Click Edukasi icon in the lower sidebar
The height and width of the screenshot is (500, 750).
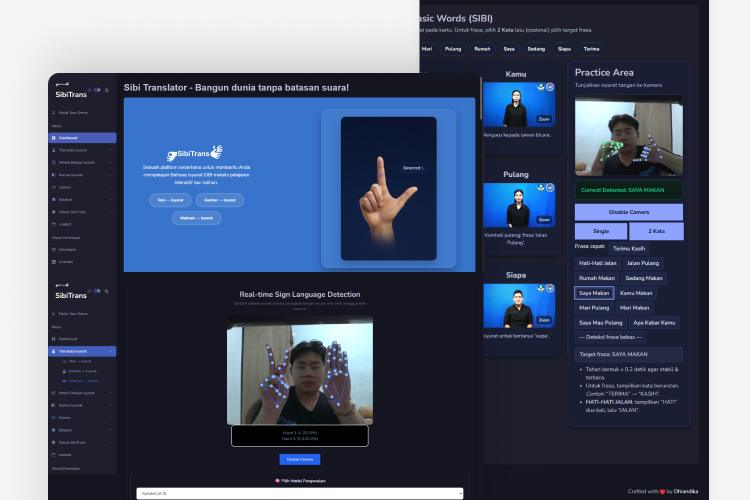click(54, 430)
